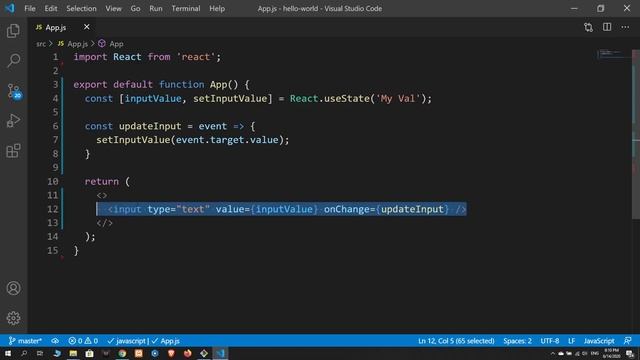Open the View menu

113,8
